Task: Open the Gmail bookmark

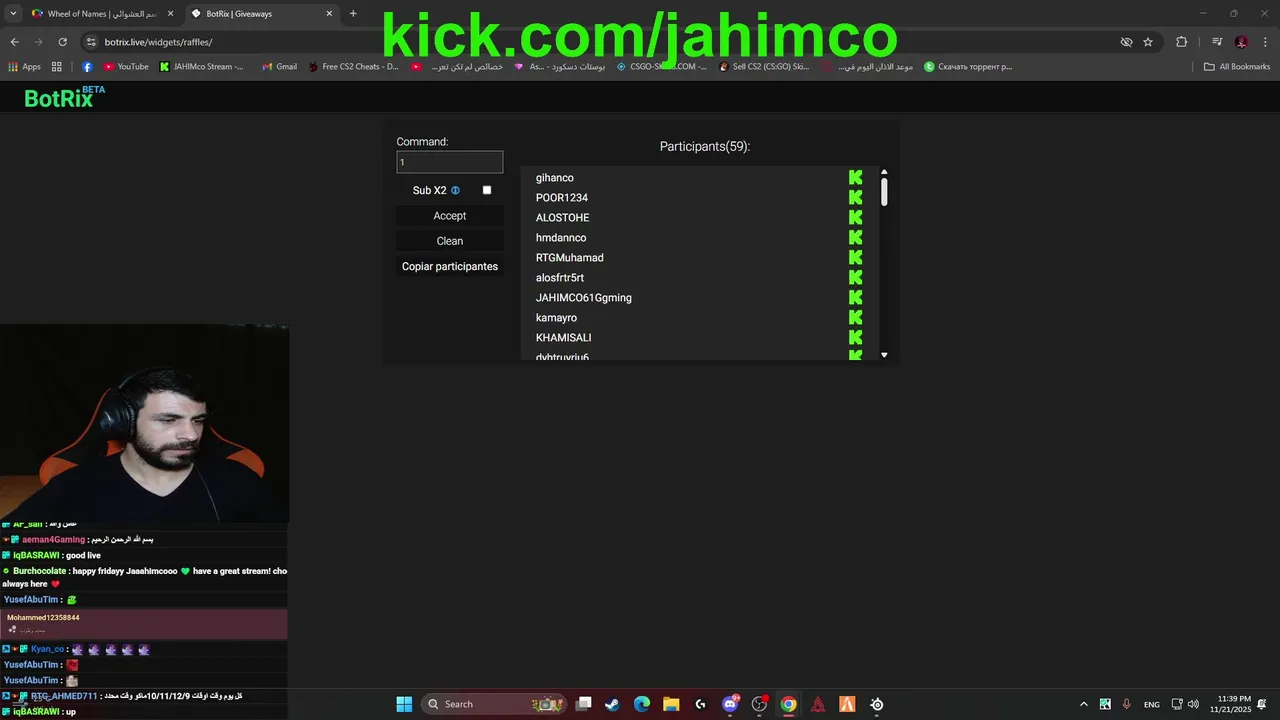Action: click(279, 67)
